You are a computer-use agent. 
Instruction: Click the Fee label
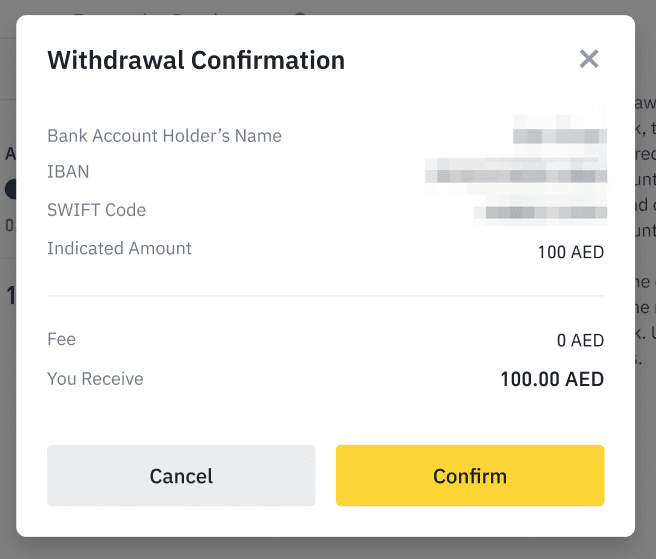(61, 340)
